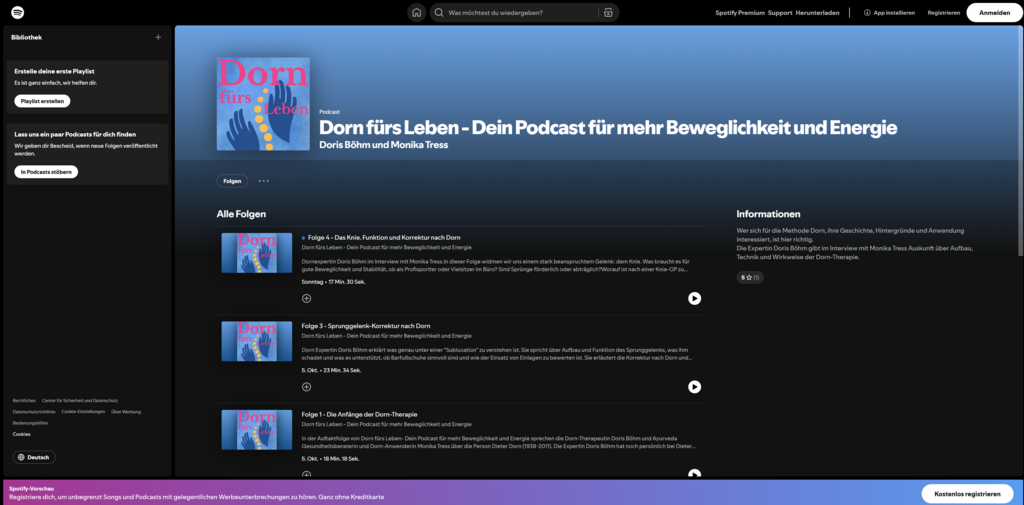
Task: Click the plus icon next to Bibliothek
Action: (158, 37)
